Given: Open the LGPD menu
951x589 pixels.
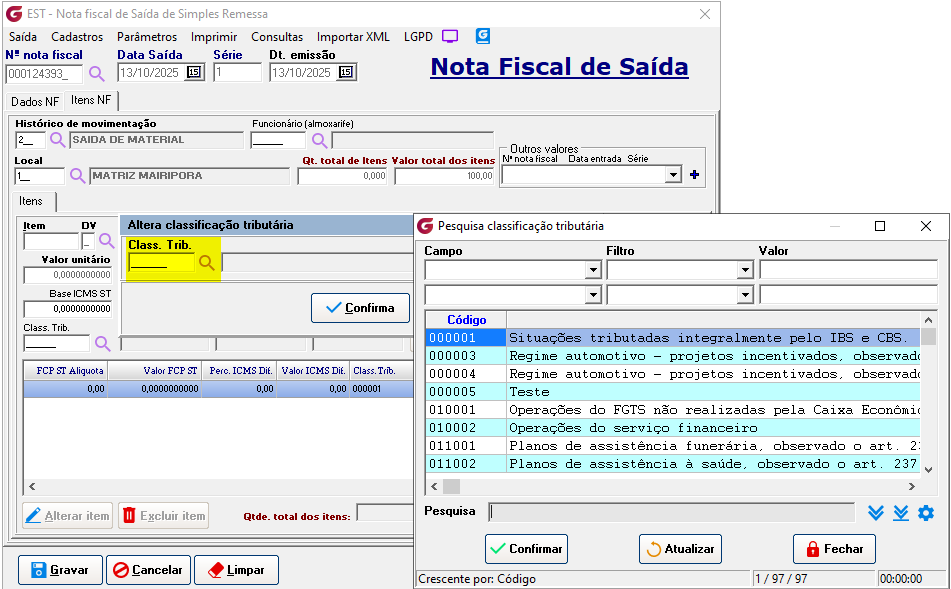Looking at the screenshot, I should [418, 37].
